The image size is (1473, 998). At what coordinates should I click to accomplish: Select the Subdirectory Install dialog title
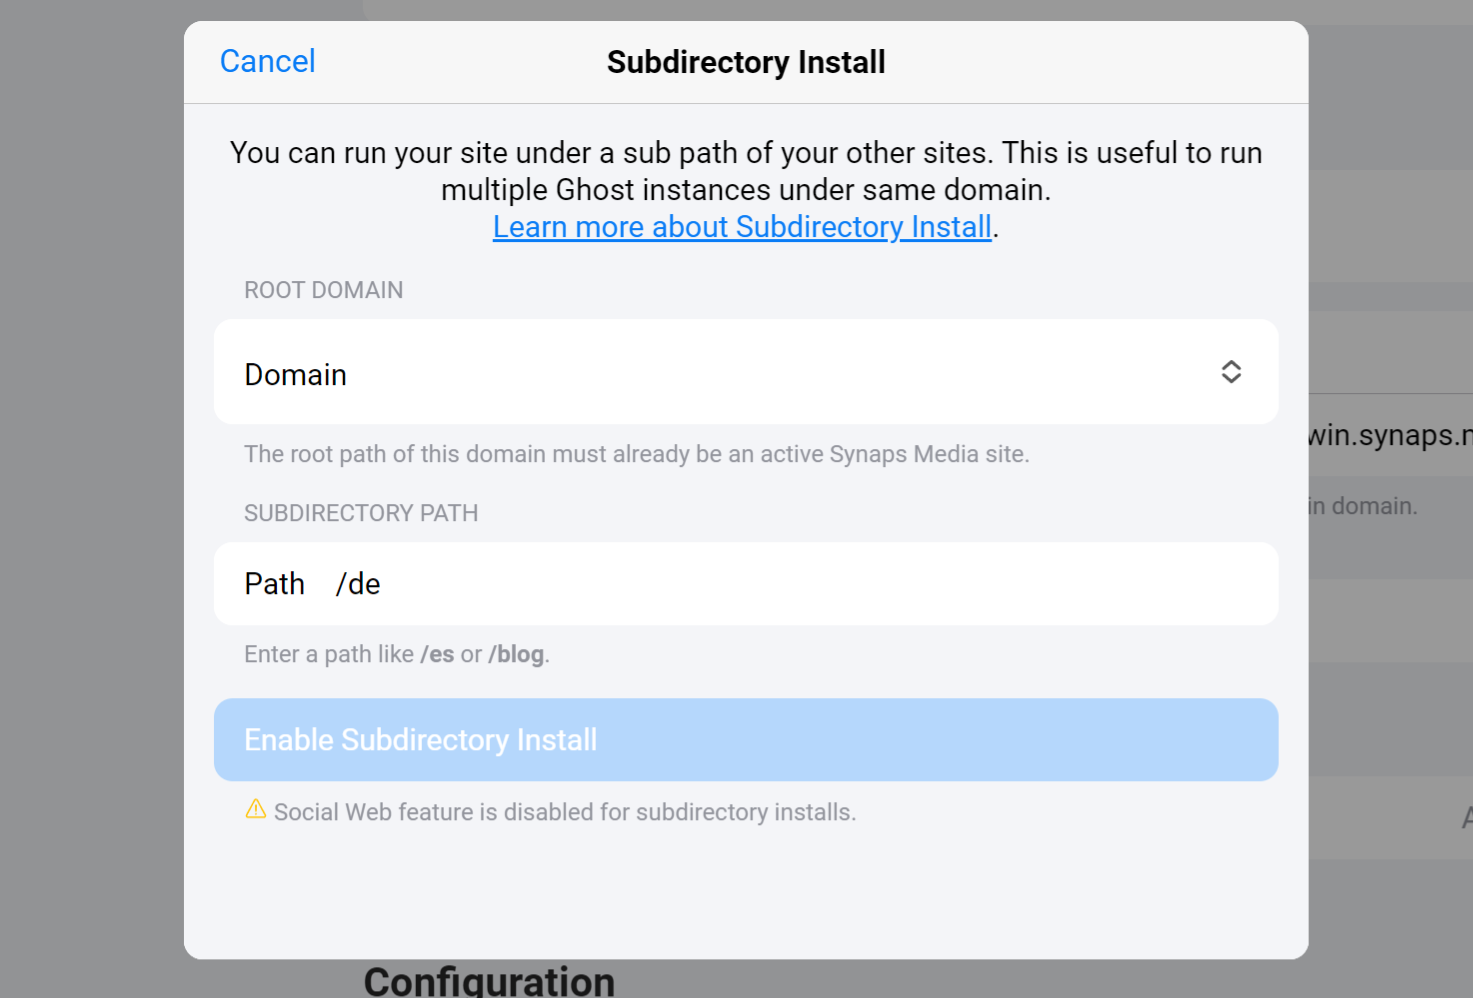pyautogui.click(x=746, y=62)
